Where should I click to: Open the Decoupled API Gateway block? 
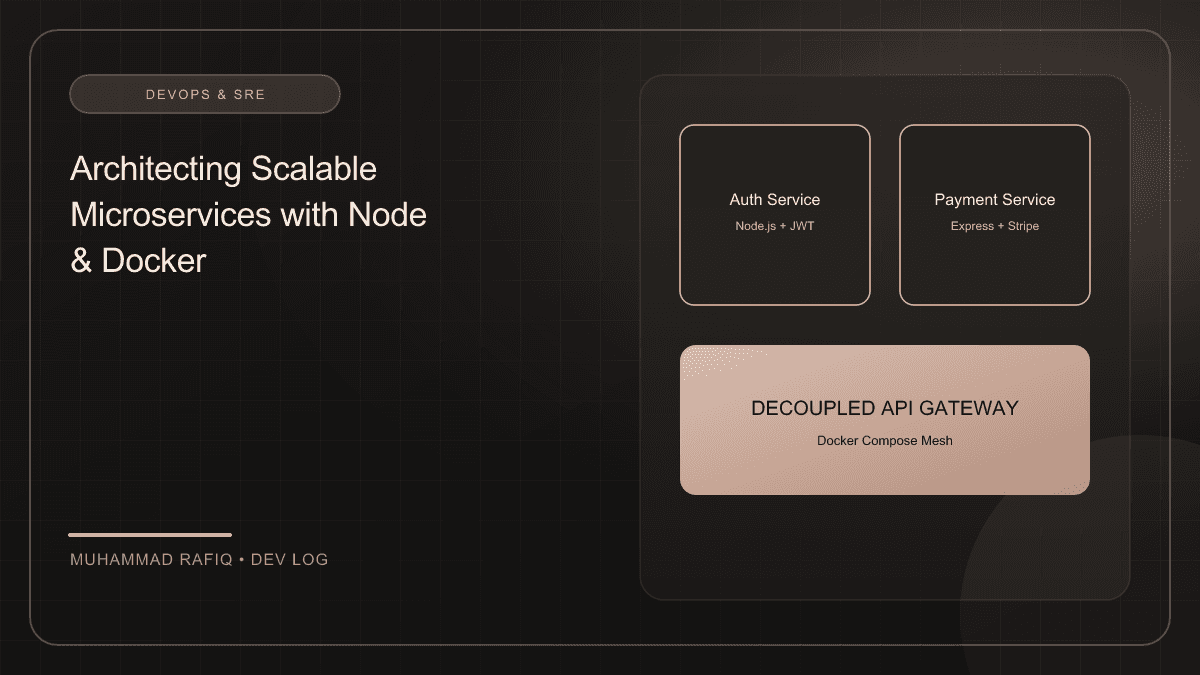click(x=885, y=420)
